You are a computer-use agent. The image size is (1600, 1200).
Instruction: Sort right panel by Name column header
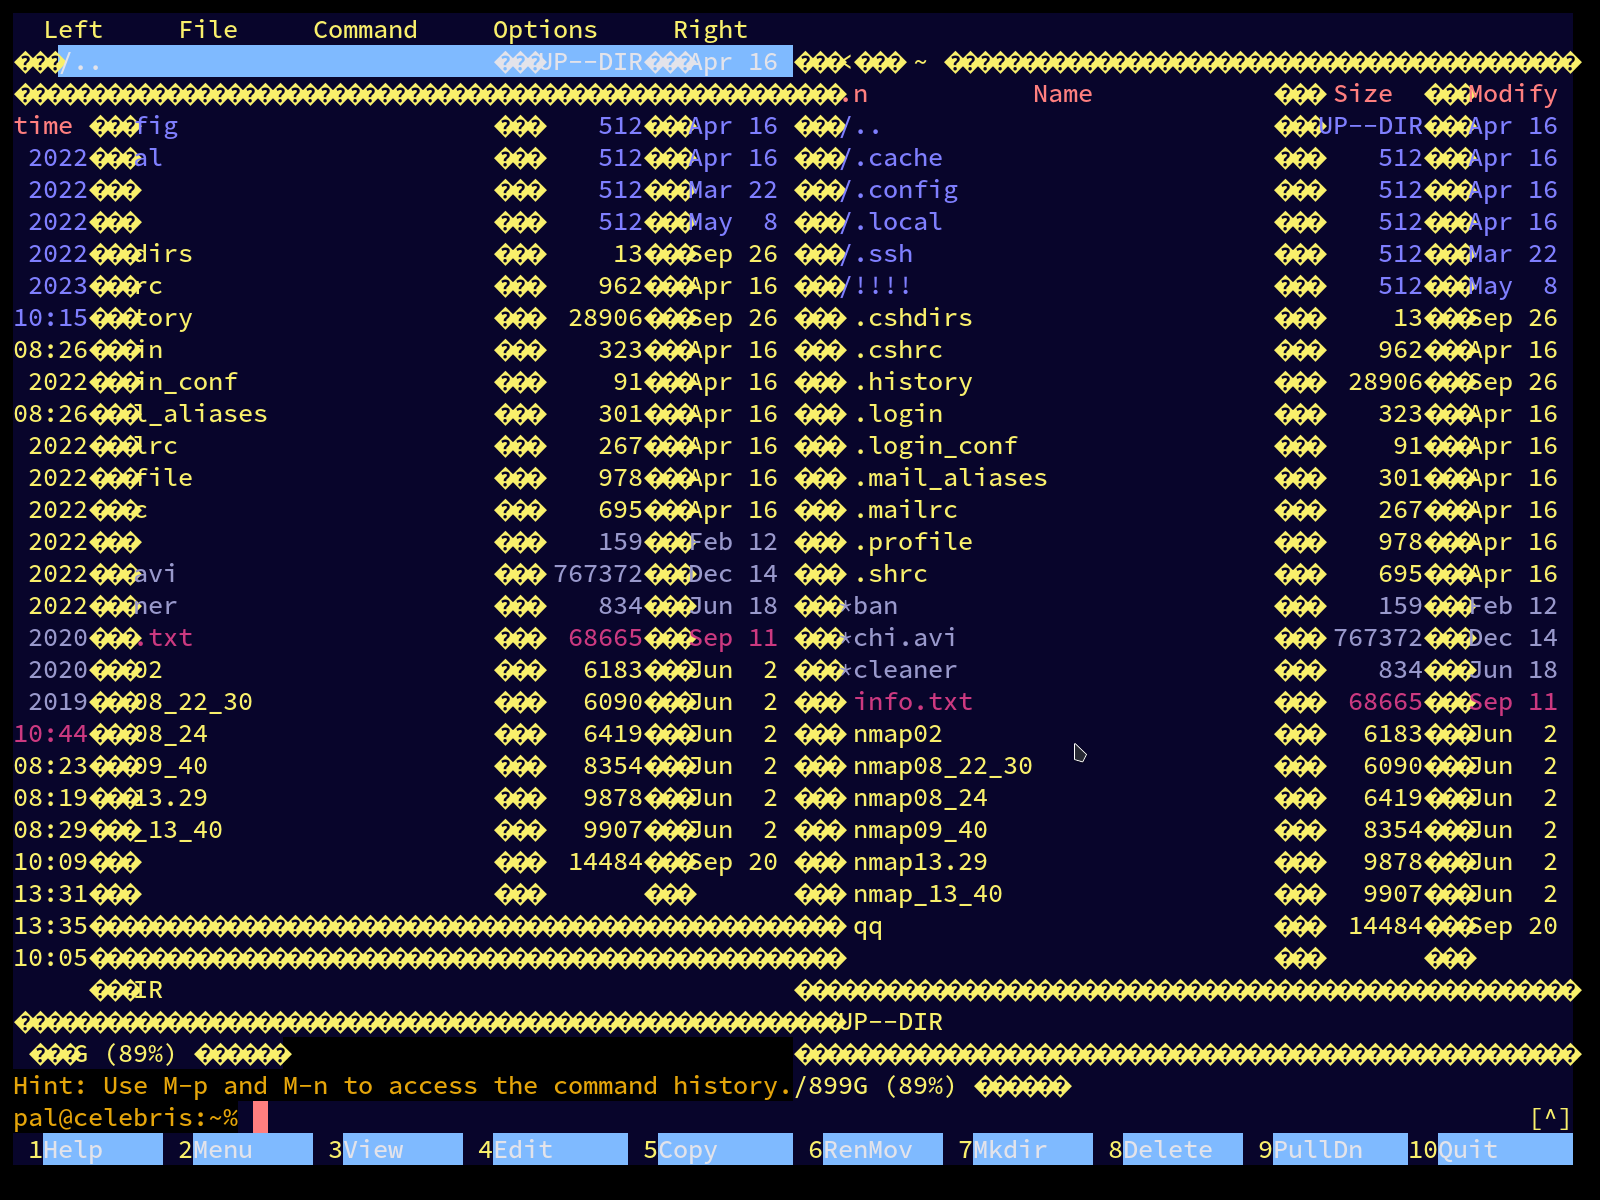(1062, 94)
